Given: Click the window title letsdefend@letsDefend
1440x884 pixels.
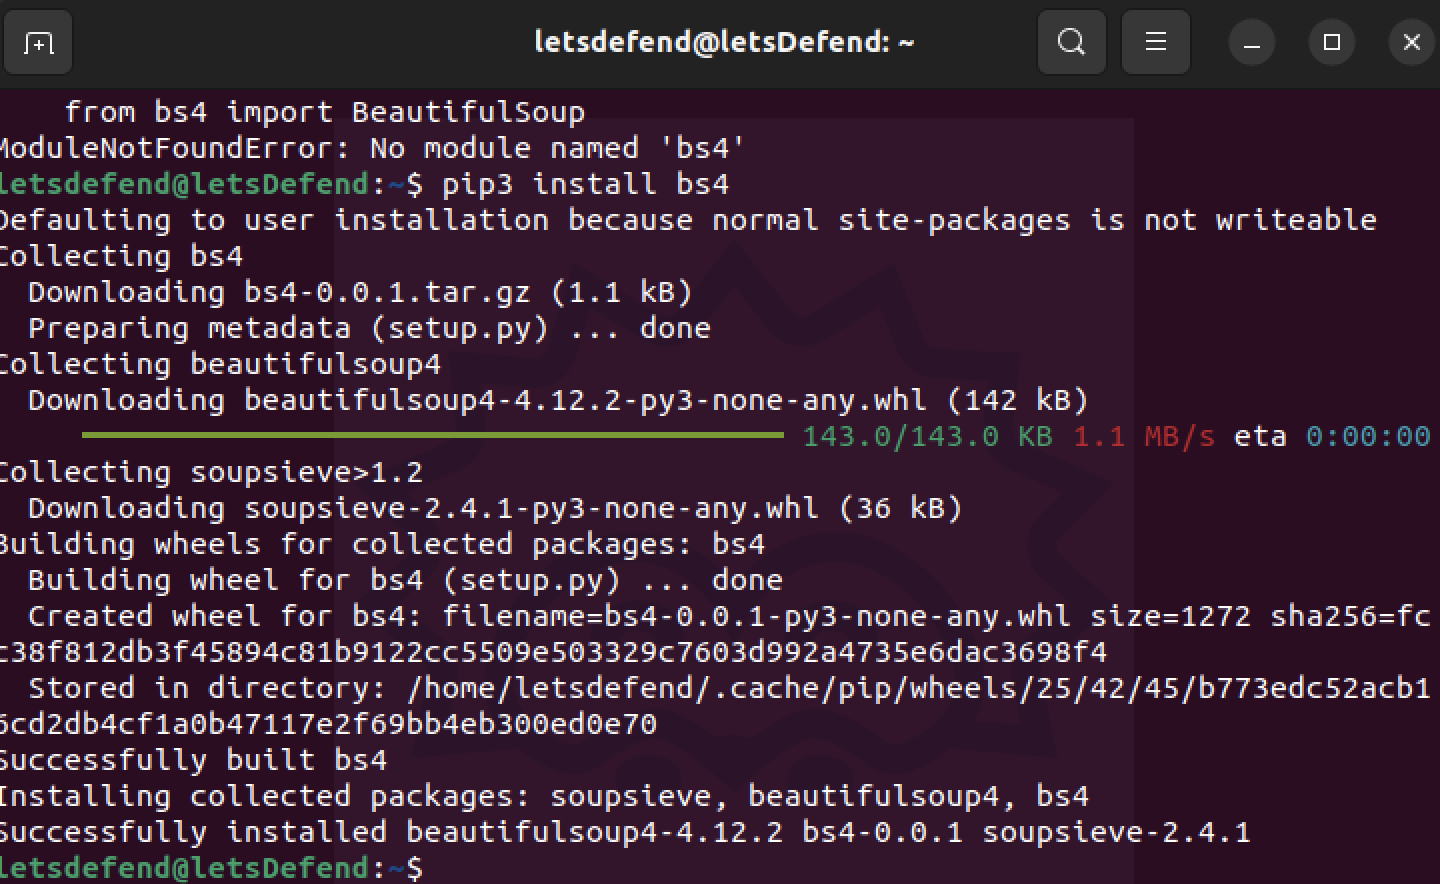Looking at the screenshot, I should [723, 42].
